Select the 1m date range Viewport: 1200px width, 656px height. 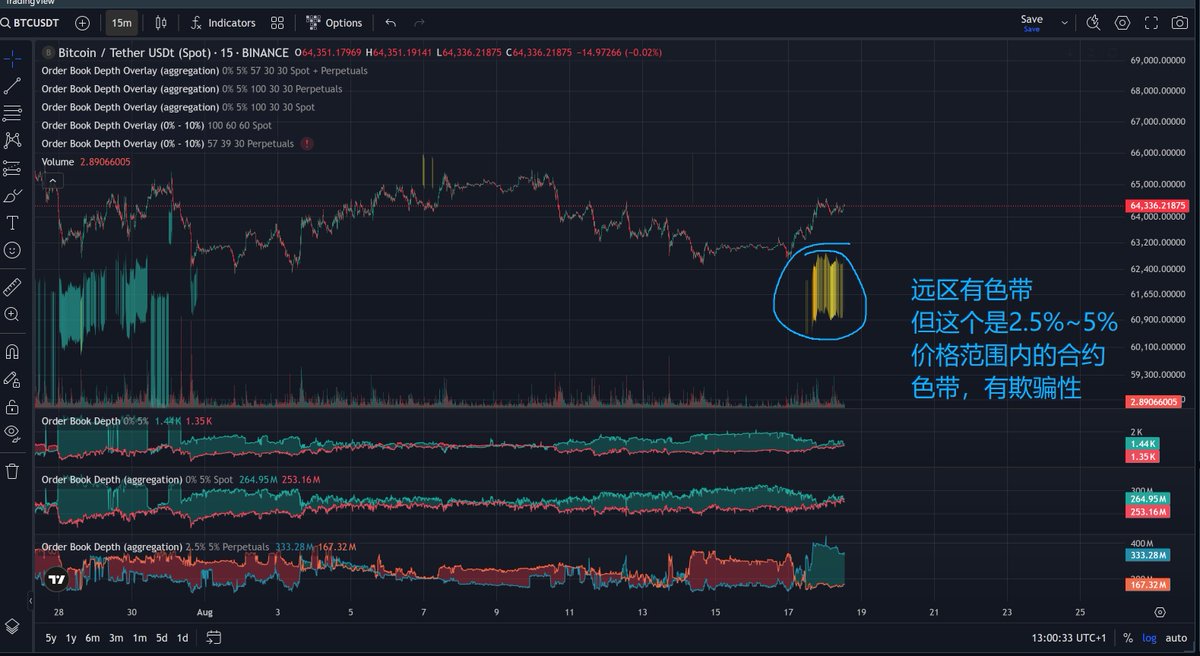(x=139, y=637)
